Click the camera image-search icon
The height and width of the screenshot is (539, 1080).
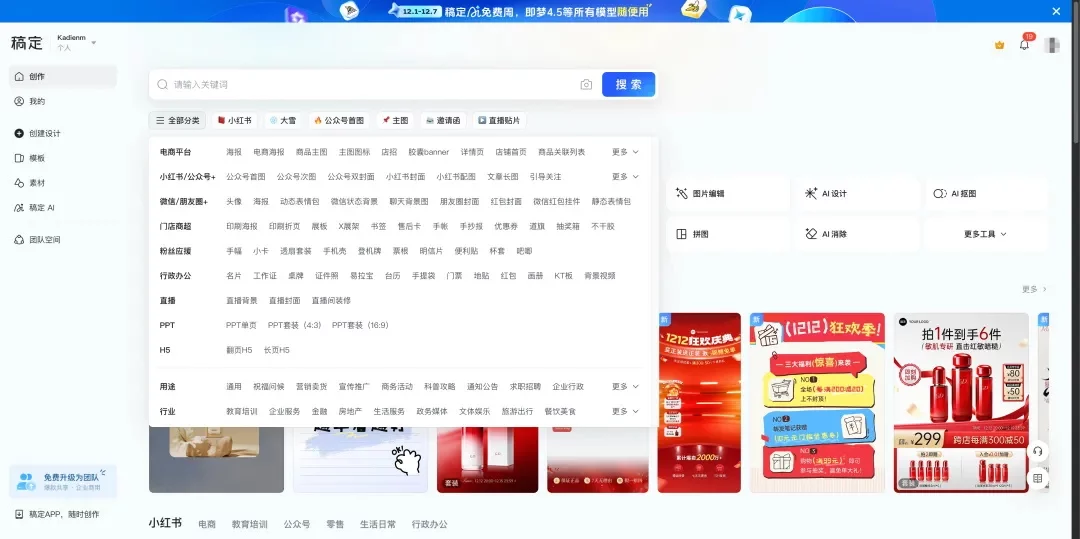point(586,85)
